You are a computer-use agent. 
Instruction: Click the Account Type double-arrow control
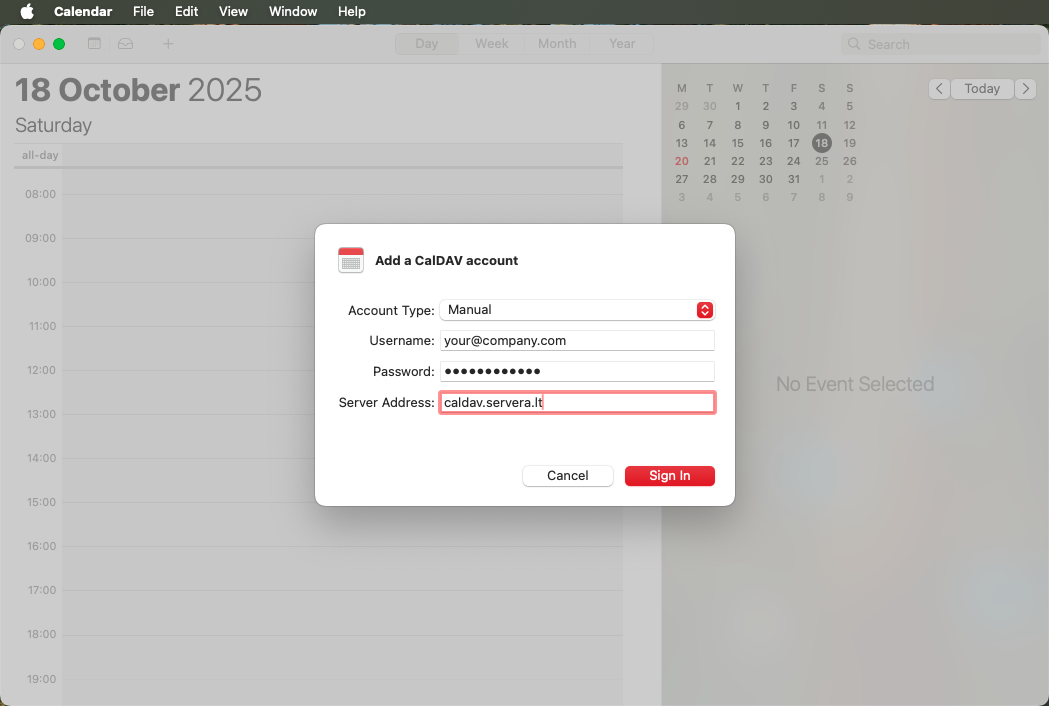click(x=705, y=310)
